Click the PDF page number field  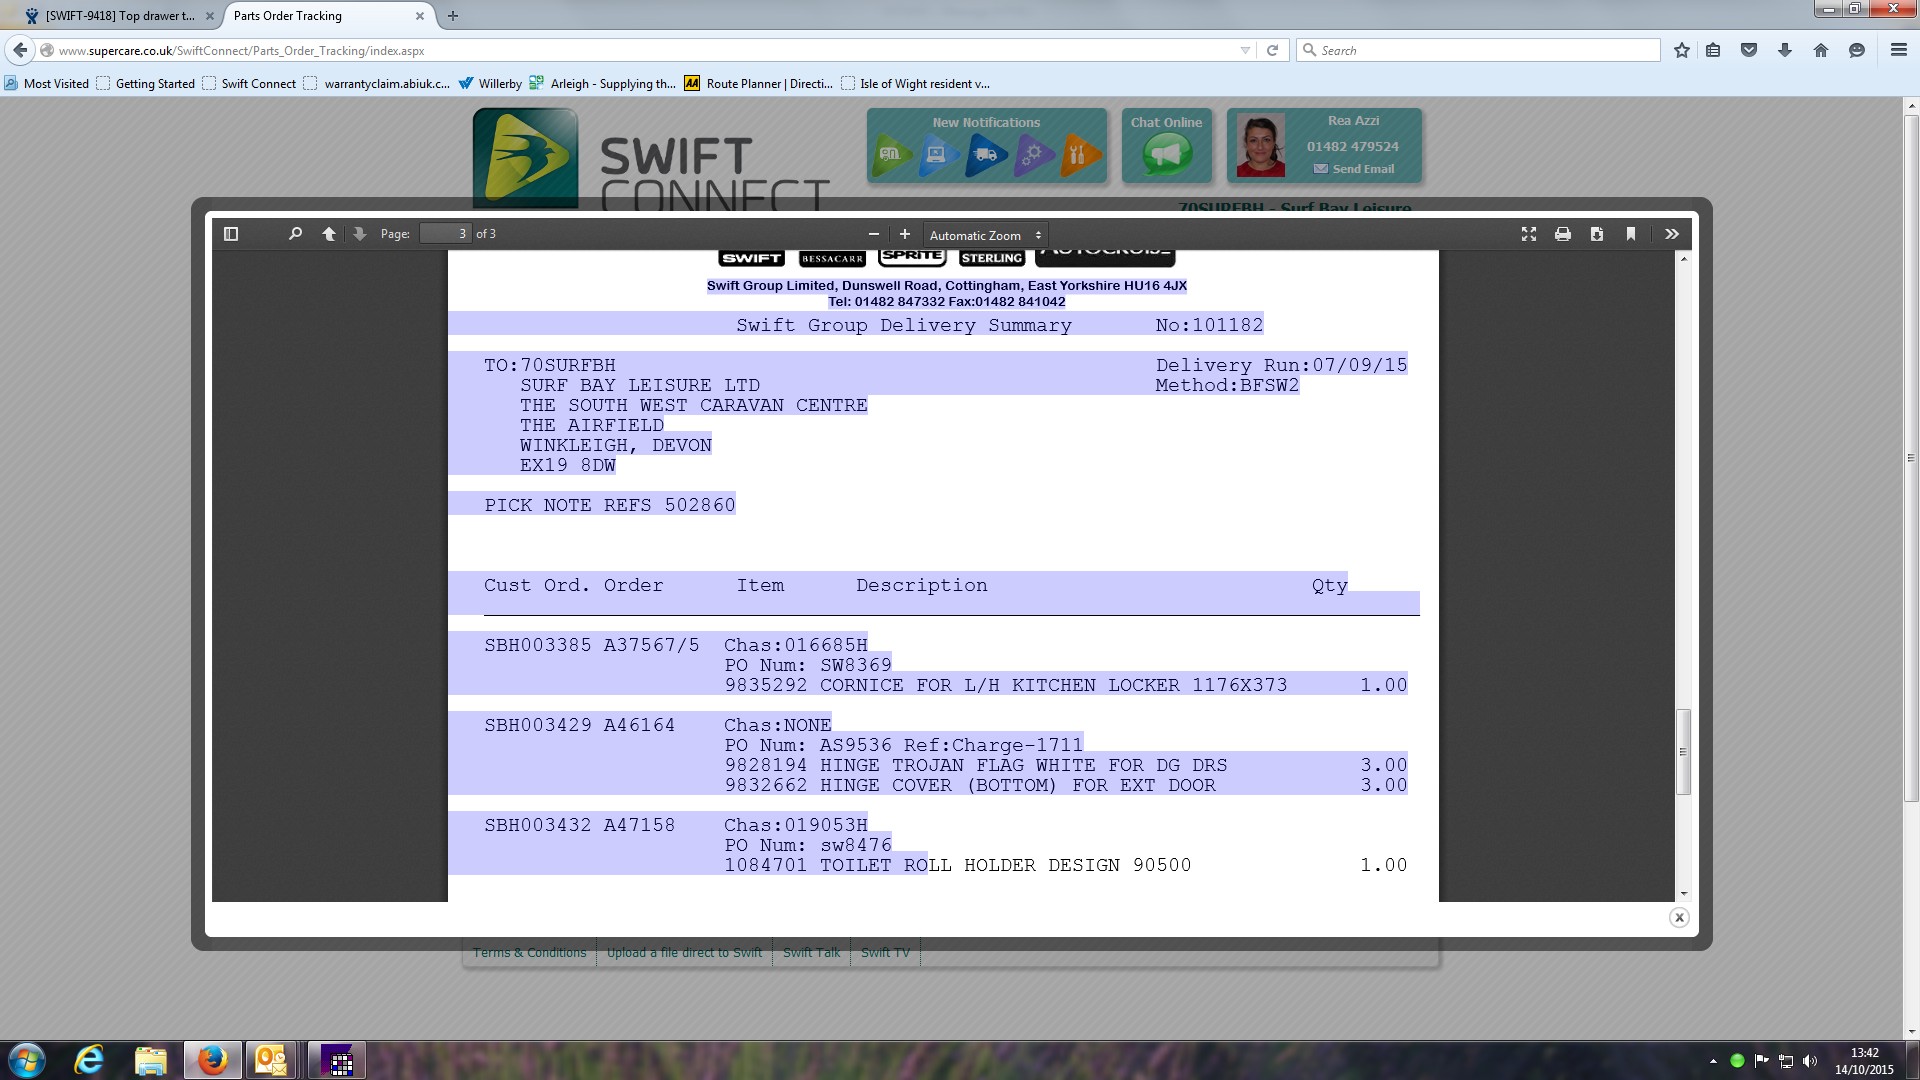point(445,234)
